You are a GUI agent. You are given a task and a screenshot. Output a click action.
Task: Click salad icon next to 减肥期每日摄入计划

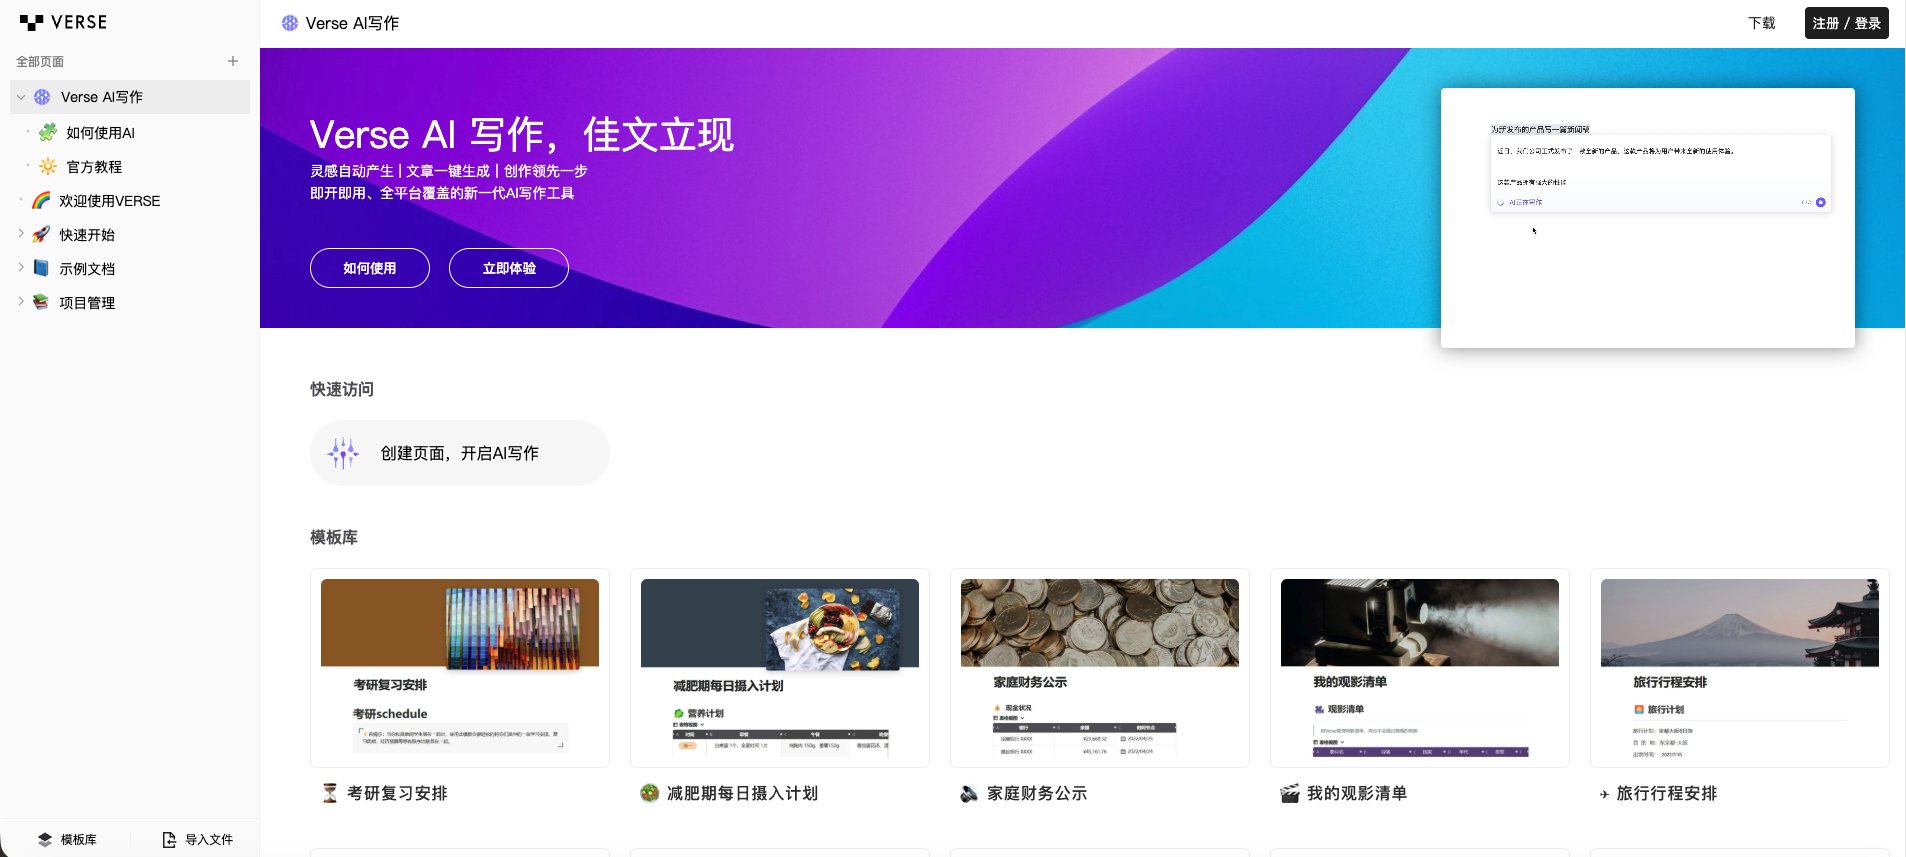point(650,793)
